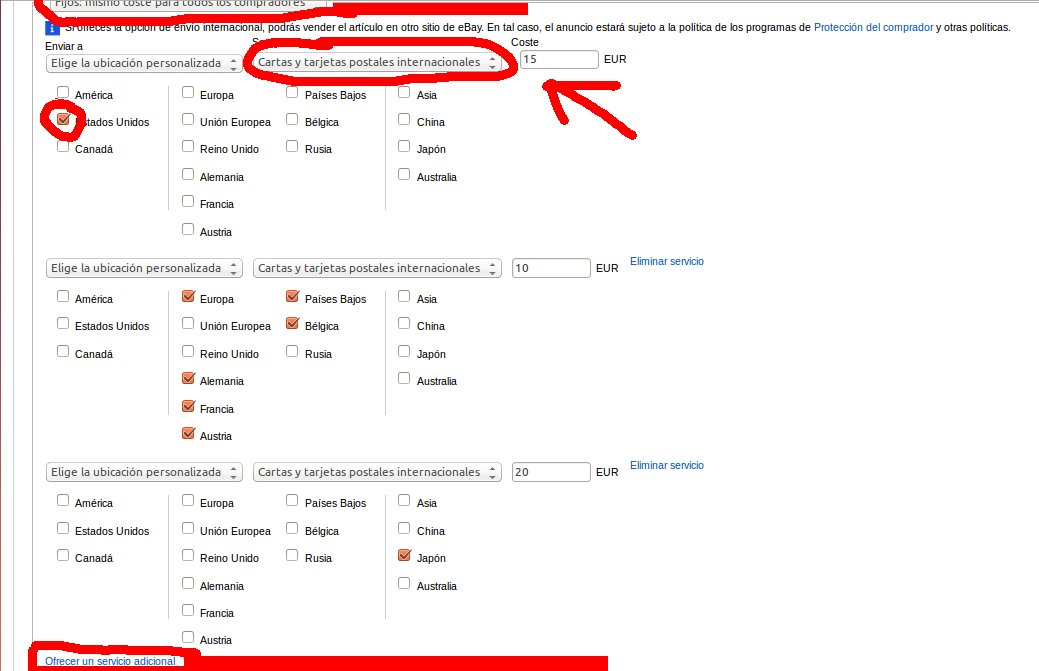Focus the cost field containing 20
Viewport: 1039px width, 671px height.
(551, 472)
